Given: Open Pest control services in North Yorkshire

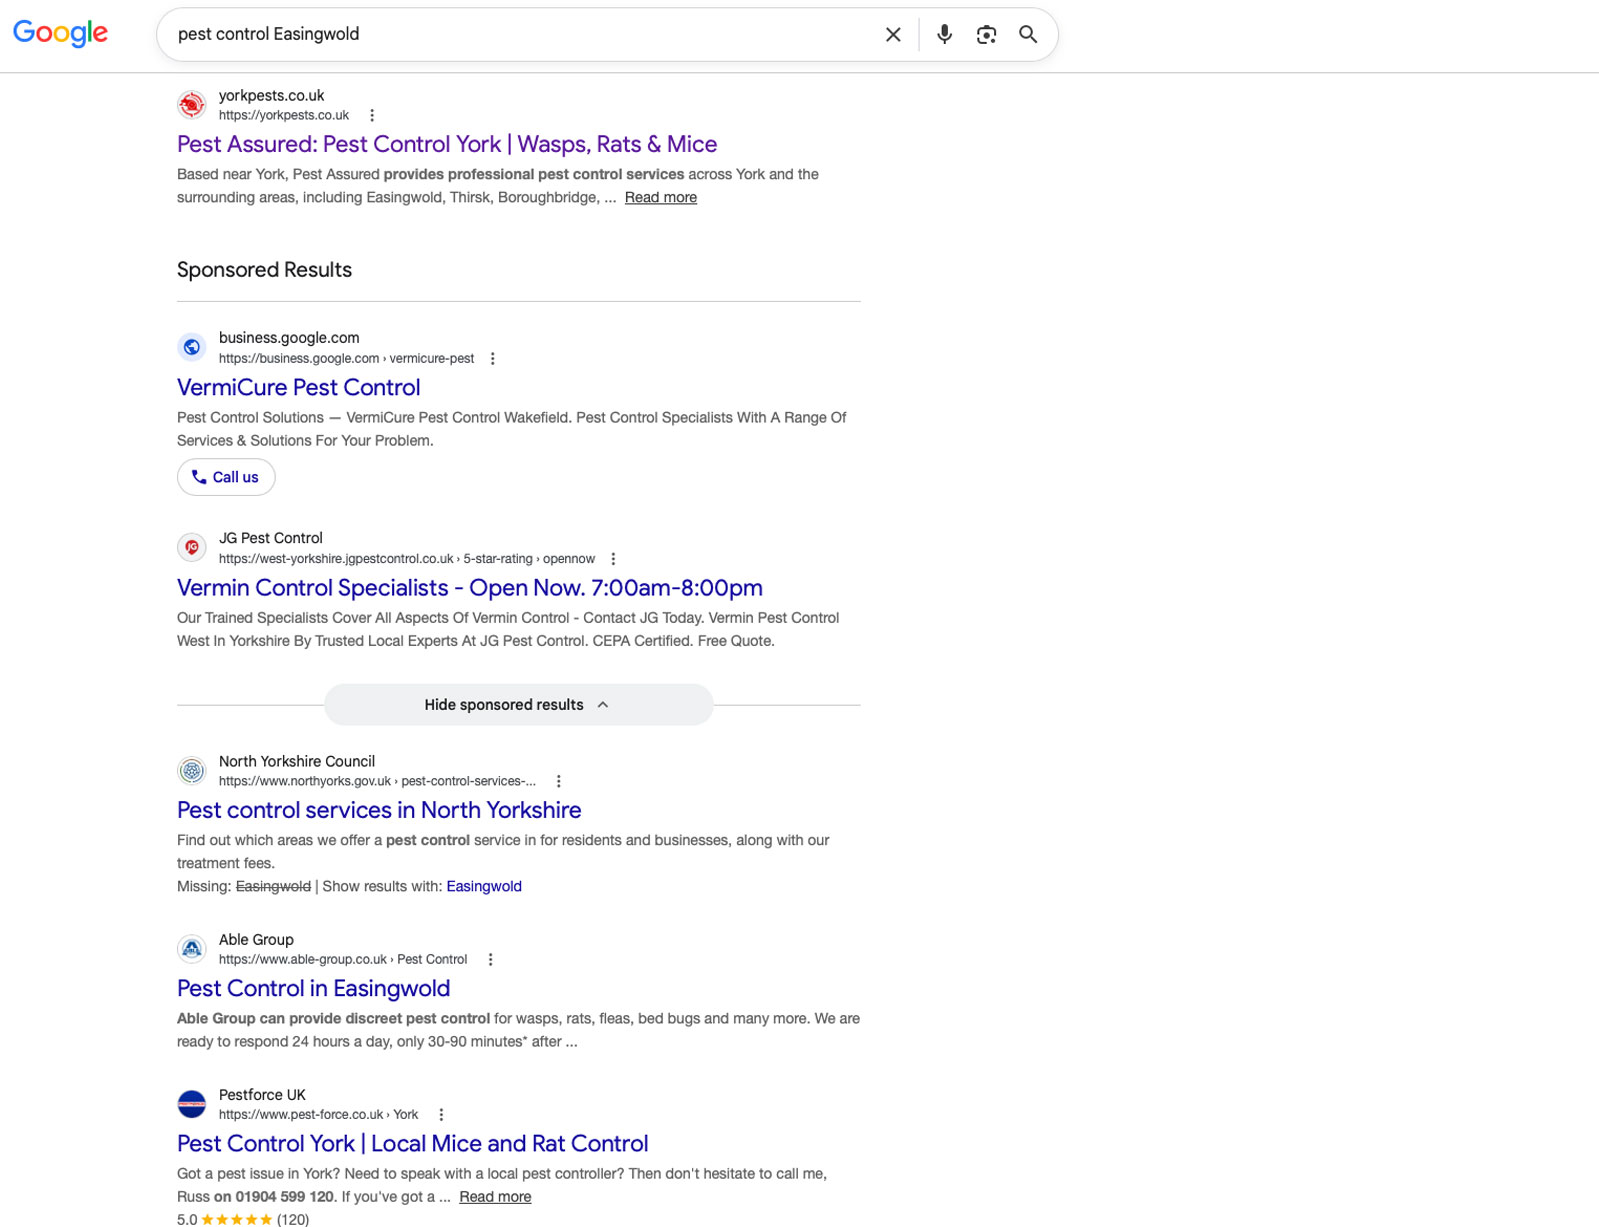Looking at the screenshot, I should click(379, 810).
